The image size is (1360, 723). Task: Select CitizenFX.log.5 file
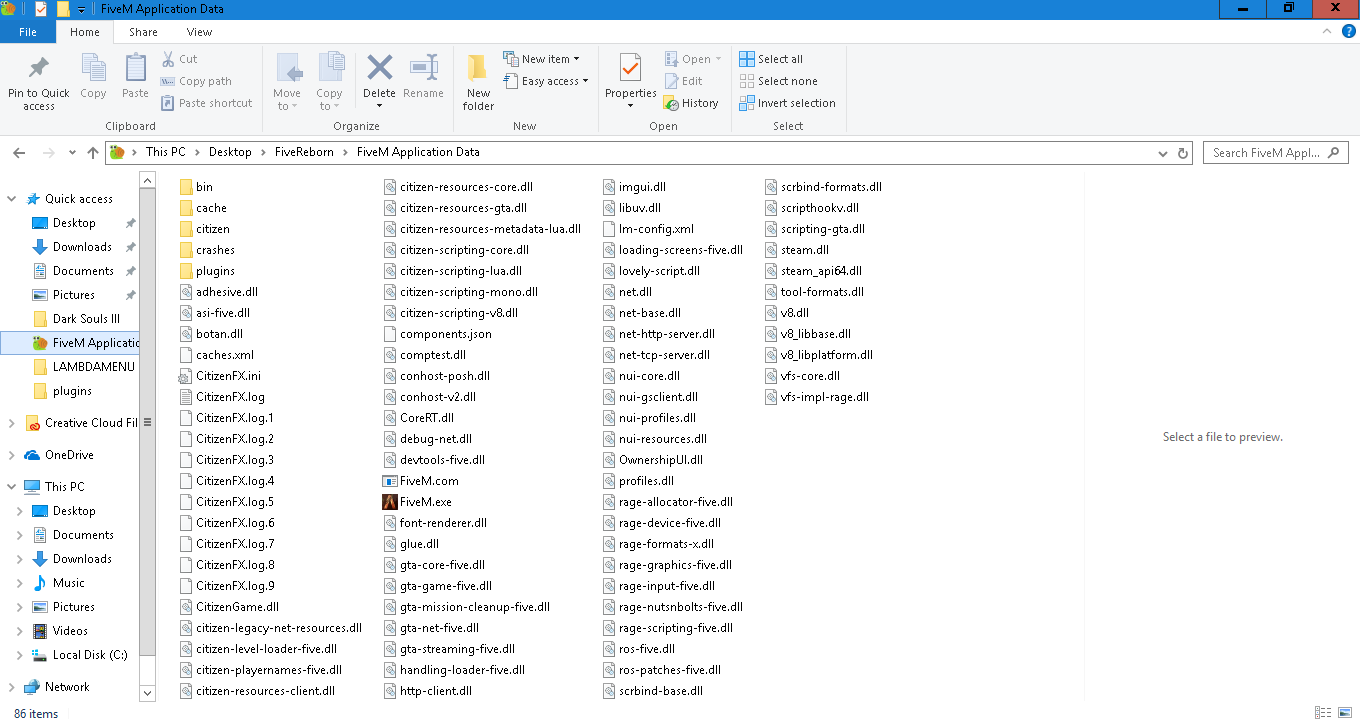click(x=227, y=502)
